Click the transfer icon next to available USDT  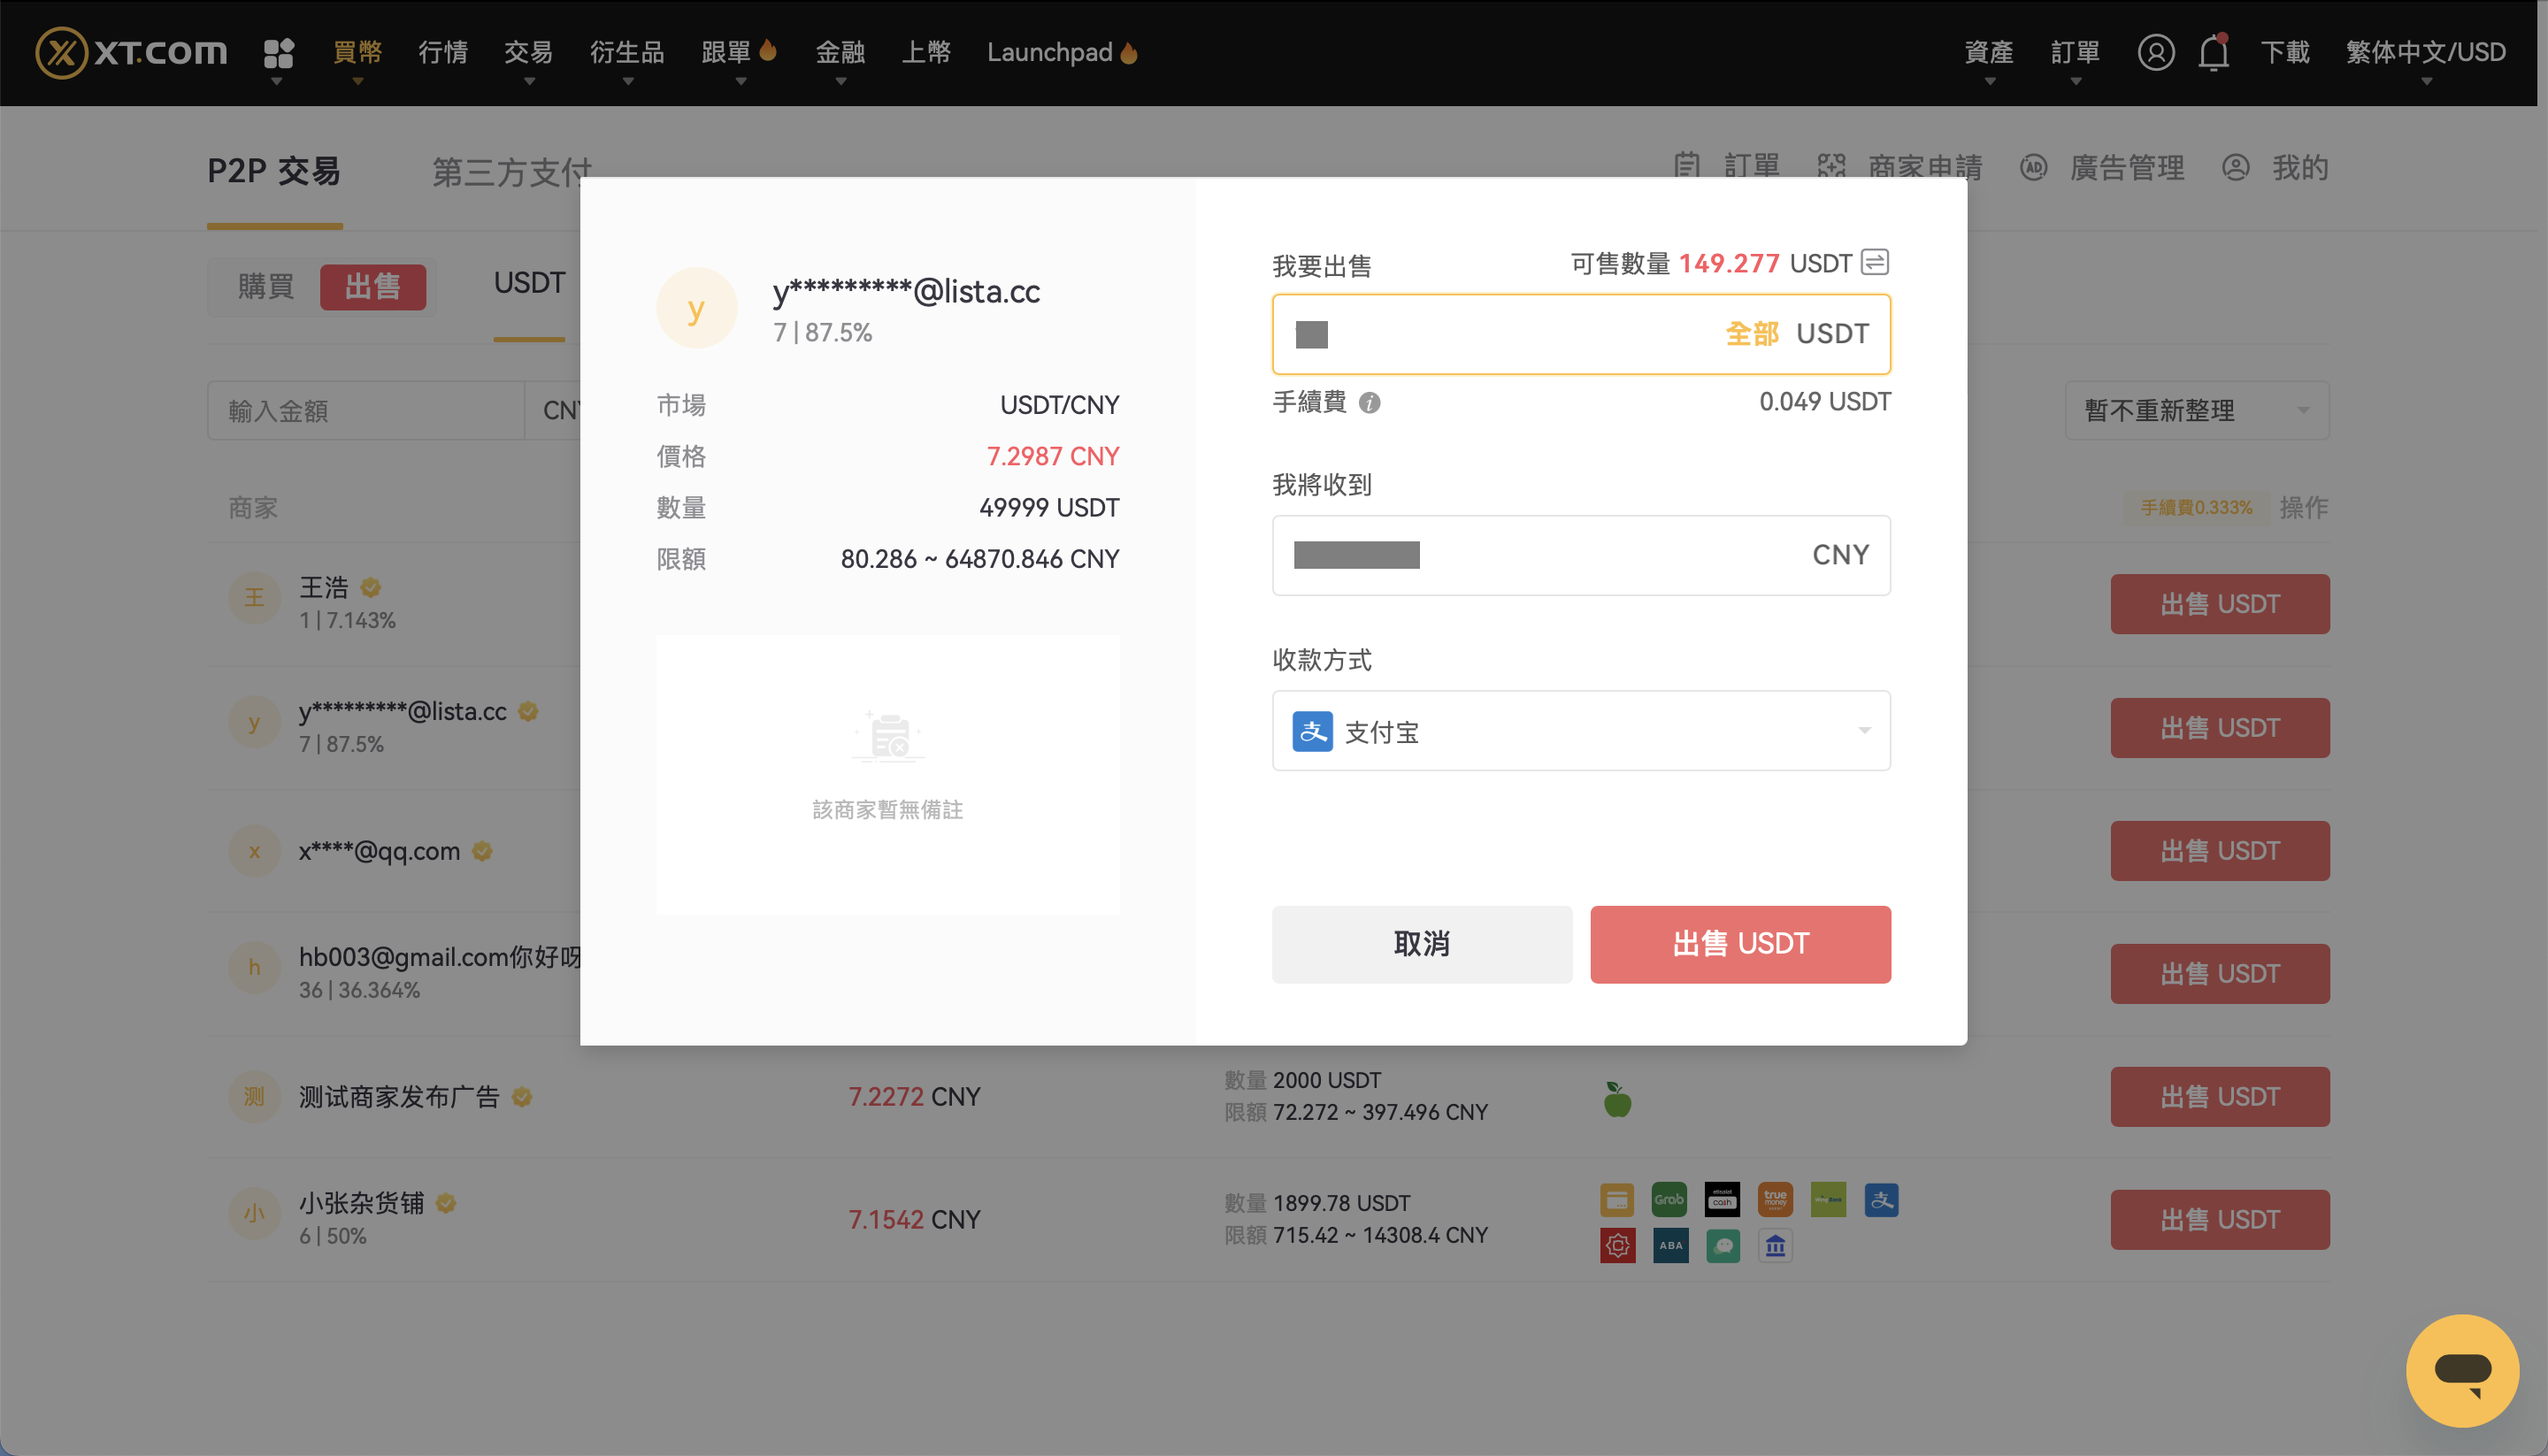[1875, 262]
